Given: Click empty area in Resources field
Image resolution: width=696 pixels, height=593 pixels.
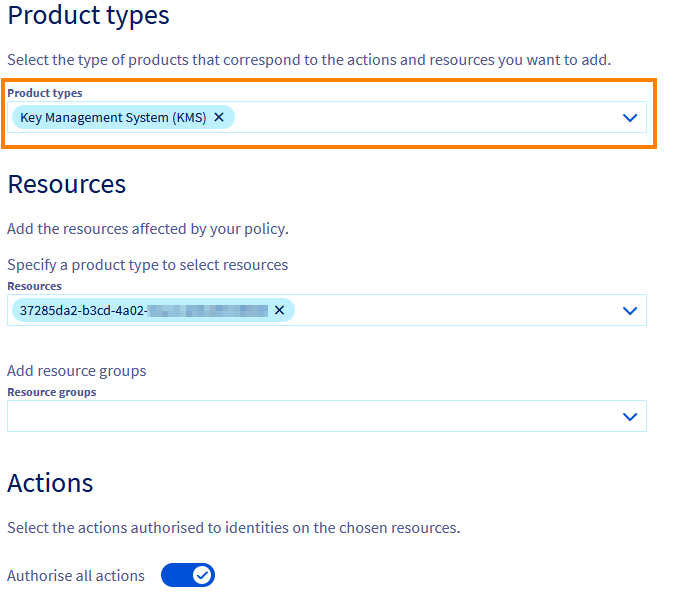Looking at the screenshot, I should (450, 310).
